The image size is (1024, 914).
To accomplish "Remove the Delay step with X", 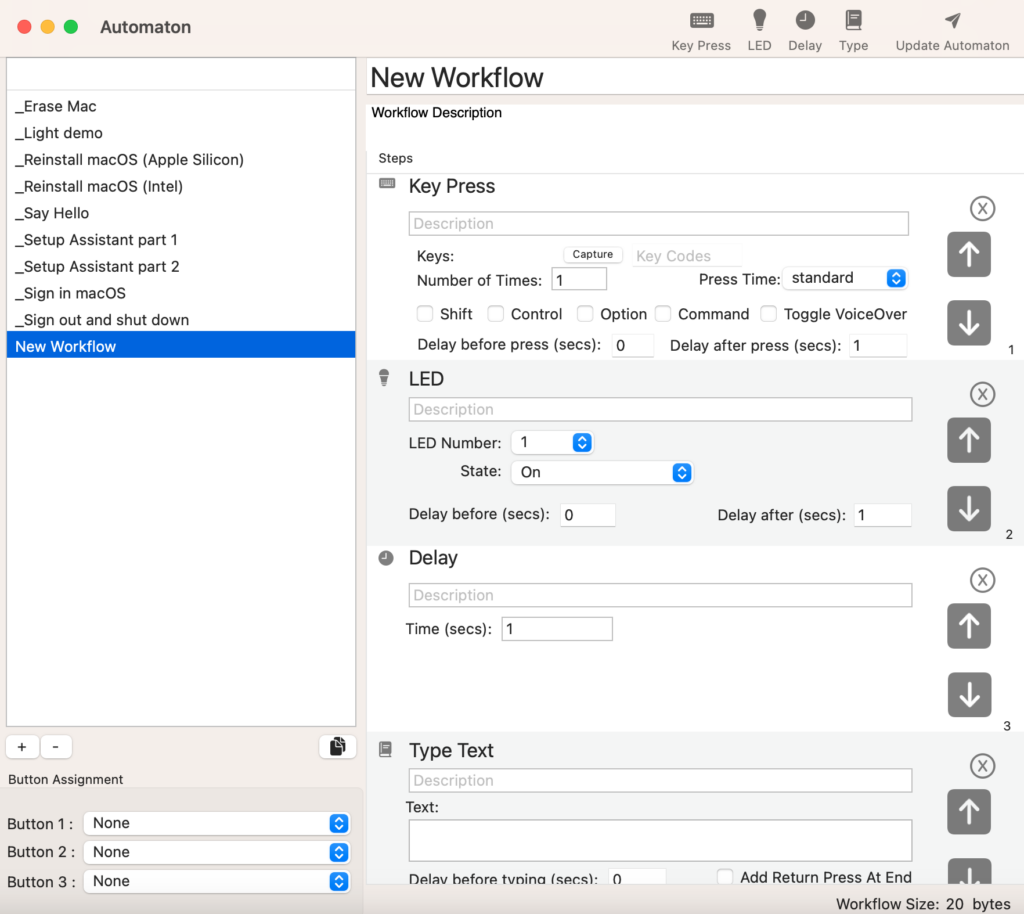I will tap(982, 580).
